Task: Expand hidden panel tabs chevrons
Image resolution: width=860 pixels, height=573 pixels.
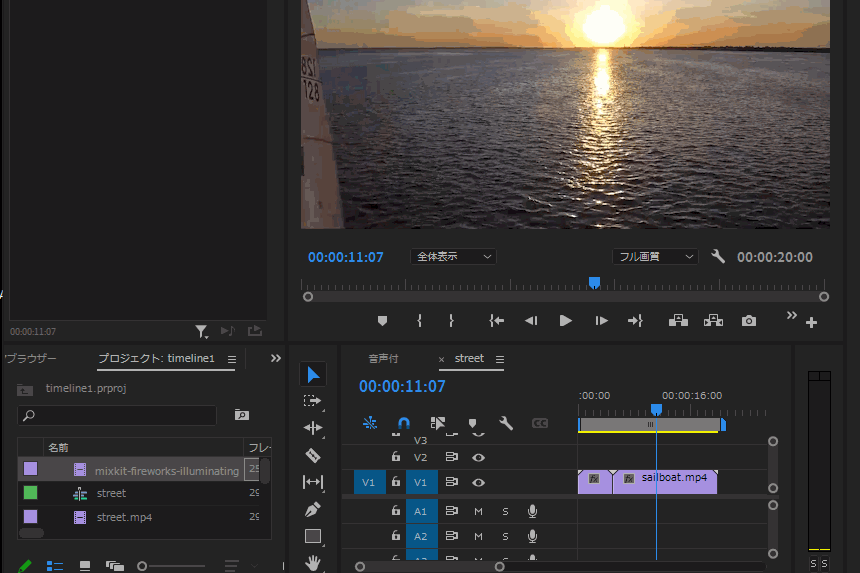Action: (276, 358)
